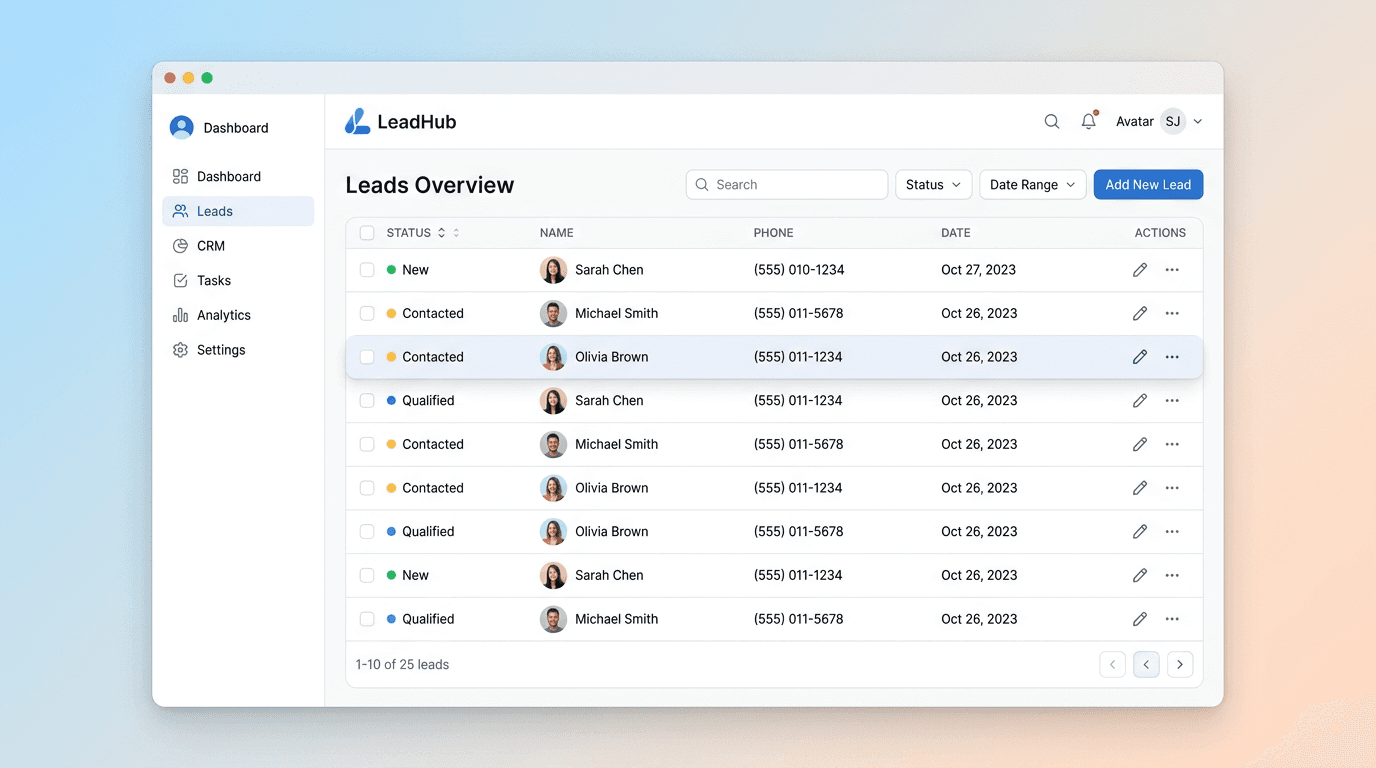
Task: Select all leads using the header checkbox
Action: tap(367, 232)
